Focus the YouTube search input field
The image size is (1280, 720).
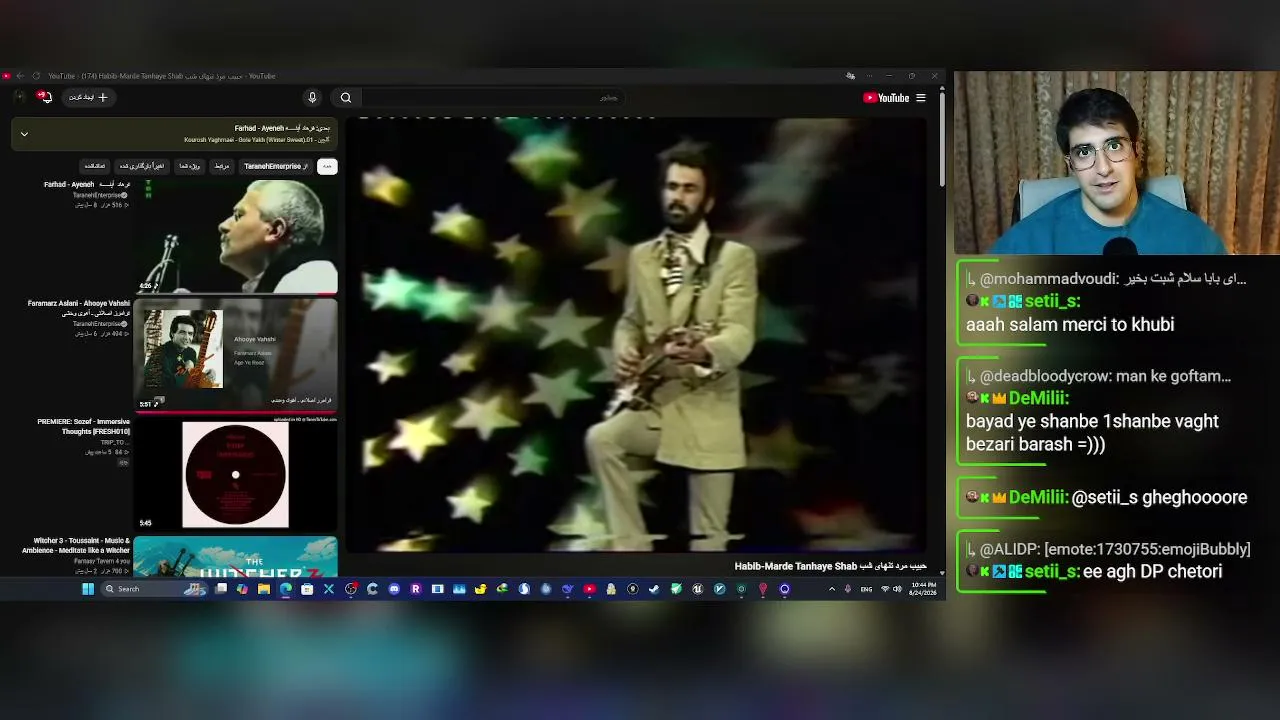(x=492, y=97)
